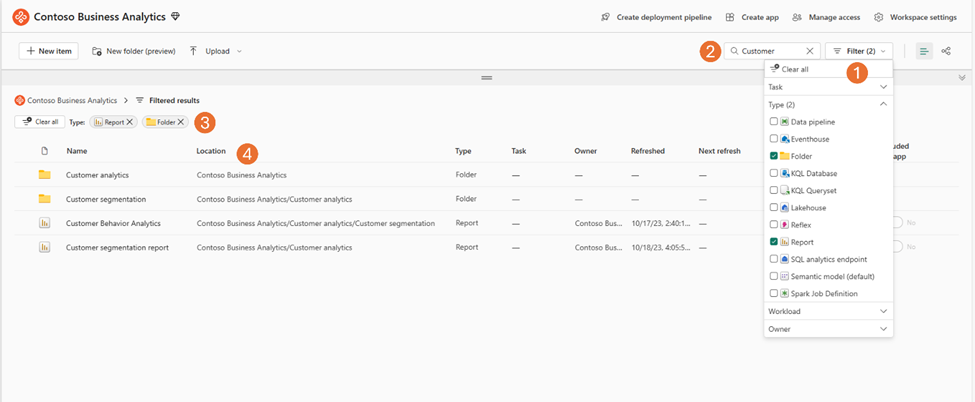Click the Contoso workspace logo icon

coord(21,17)
